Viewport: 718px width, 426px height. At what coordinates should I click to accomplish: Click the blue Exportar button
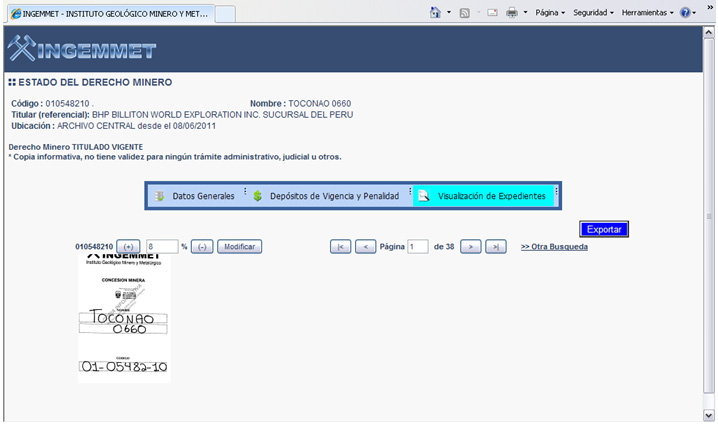coord(604,229)
